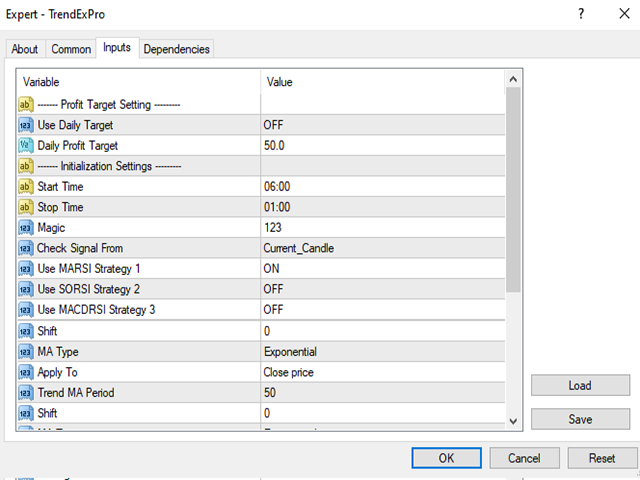The height and width of the screenshot is (480, 640).
Task: Switch to the Common tab
Action: (x=71, y=49)
